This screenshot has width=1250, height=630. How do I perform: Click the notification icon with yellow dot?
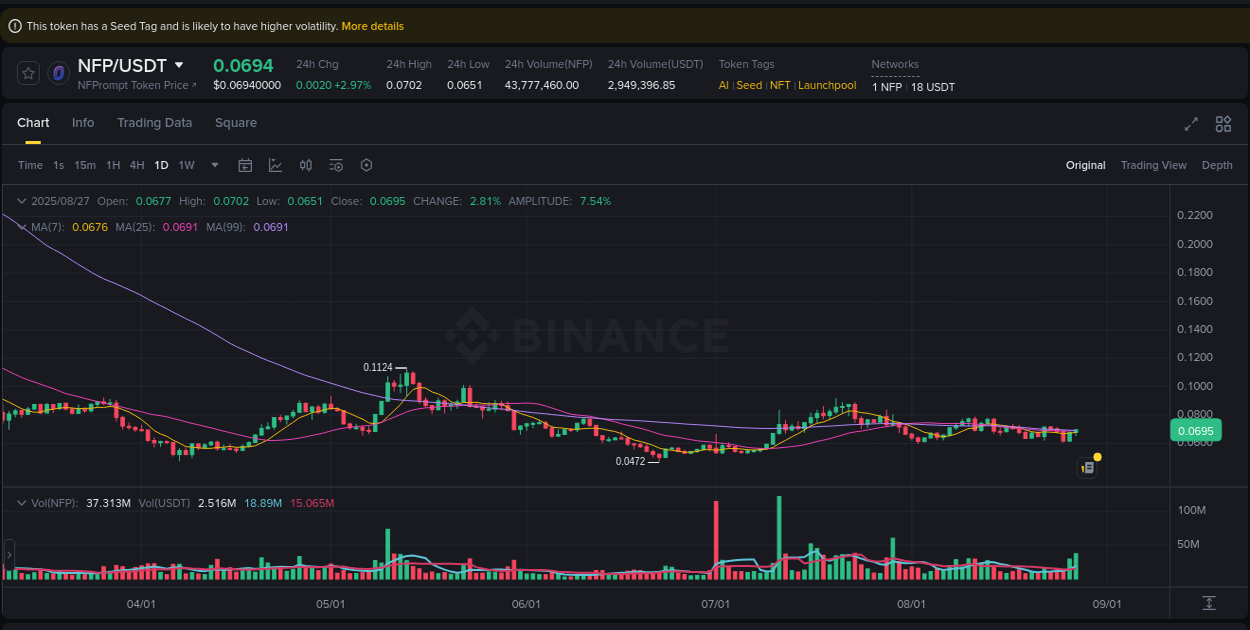(1088, 467)
